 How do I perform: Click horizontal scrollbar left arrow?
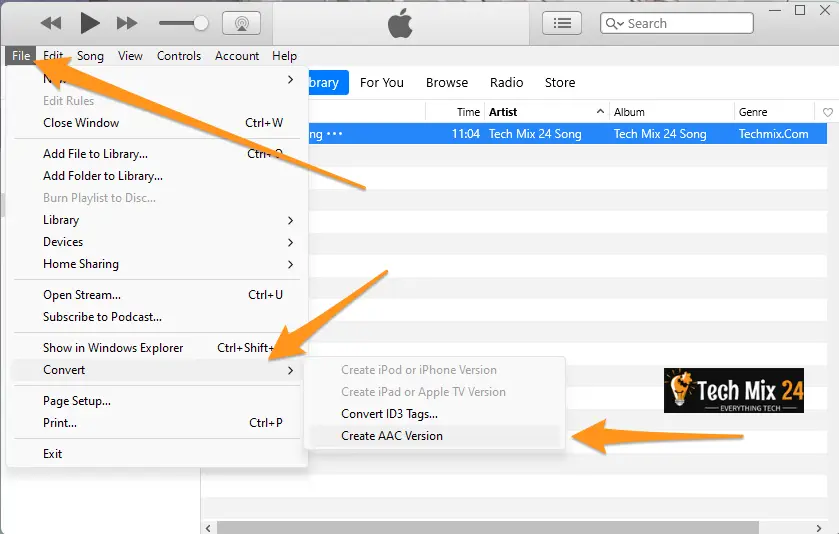tap(208, 528)
